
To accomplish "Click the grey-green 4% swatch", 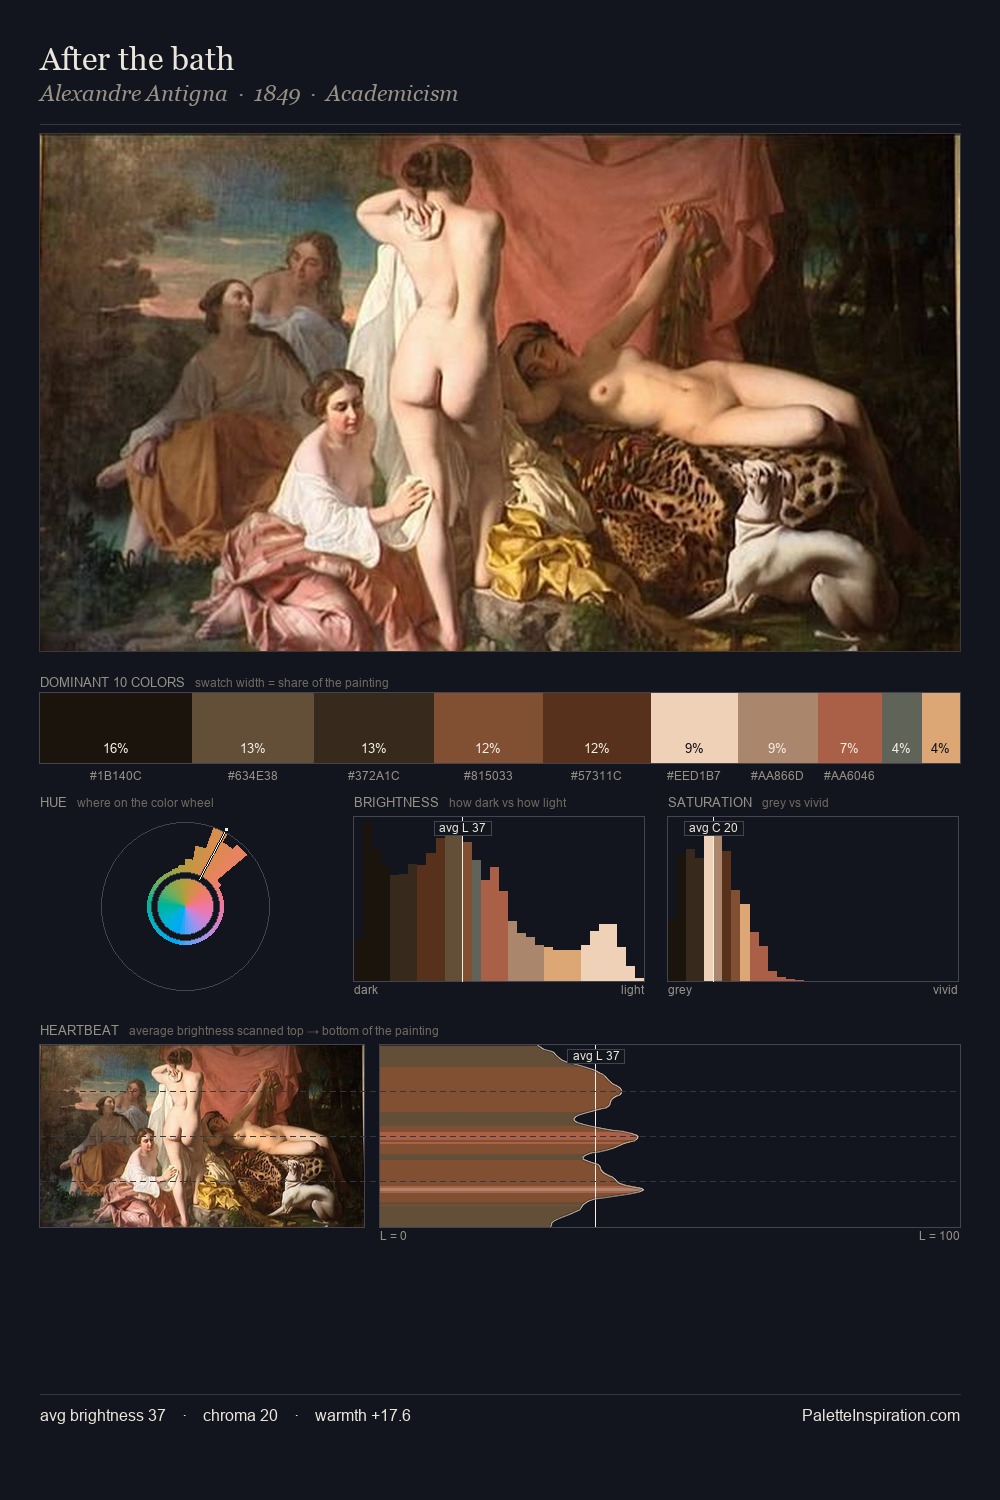I will click(902, 728).
